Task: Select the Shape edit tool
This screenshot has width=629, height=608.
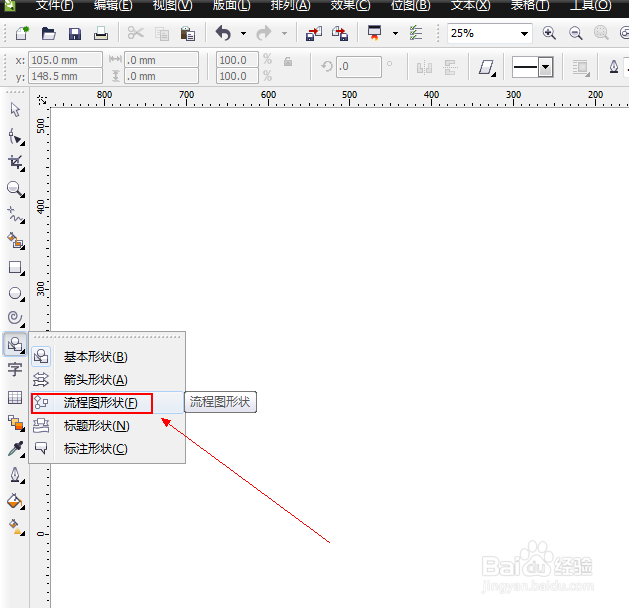Action: pyautogui.click(x=16, y=137)
